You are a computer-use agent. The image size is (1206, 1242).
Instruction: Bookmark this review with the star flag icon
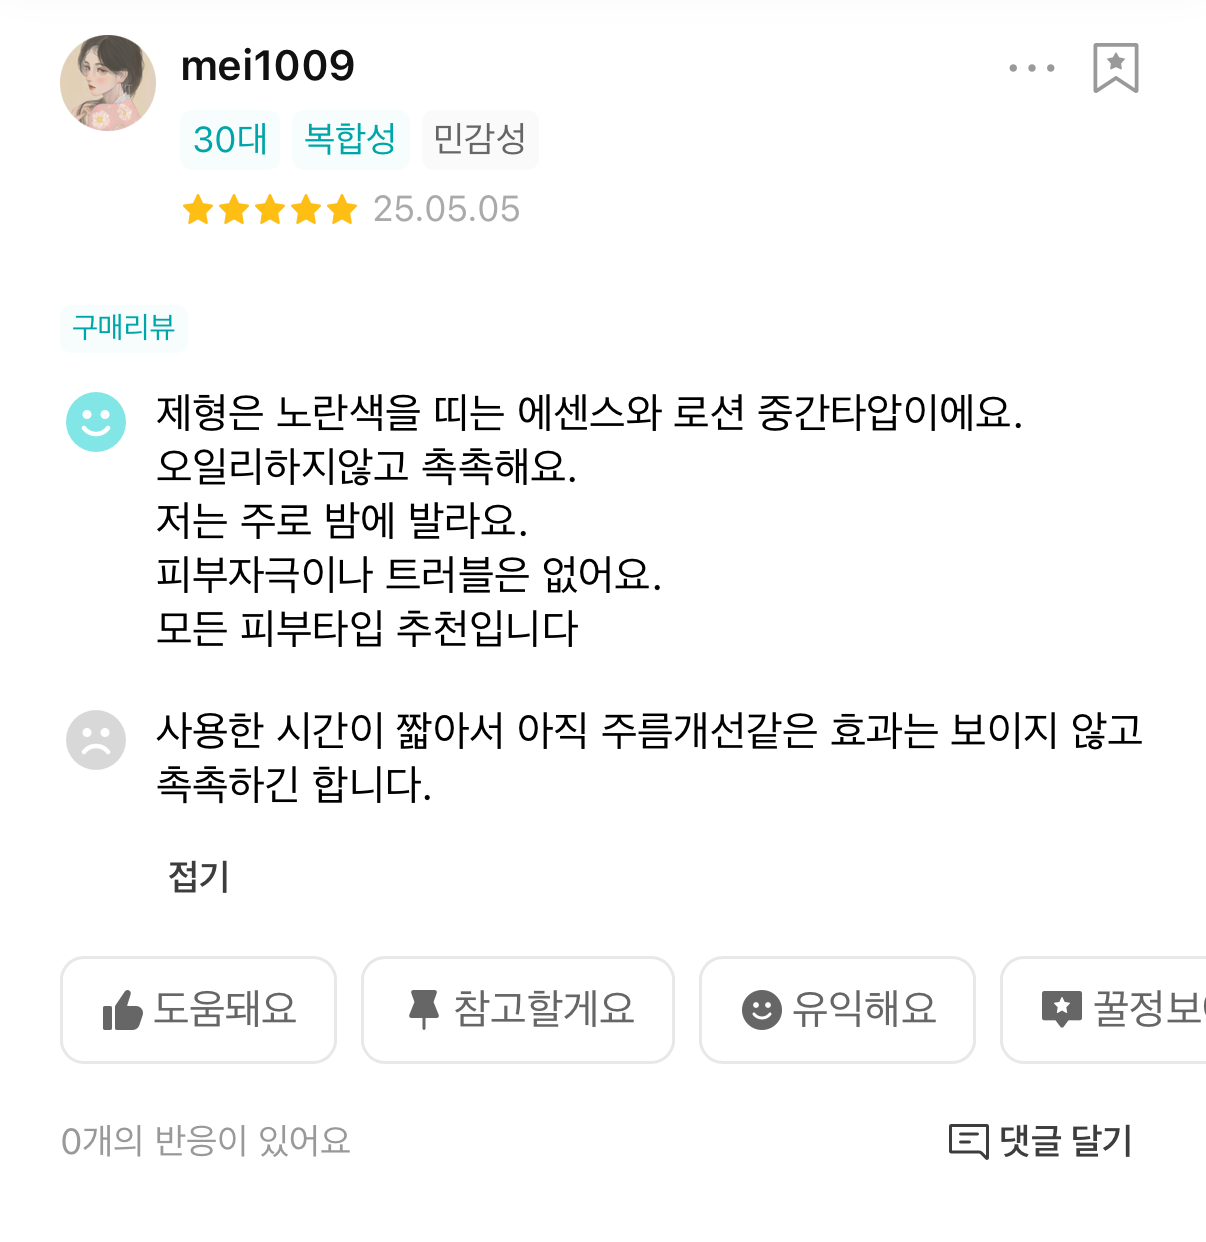point(1115,68)
